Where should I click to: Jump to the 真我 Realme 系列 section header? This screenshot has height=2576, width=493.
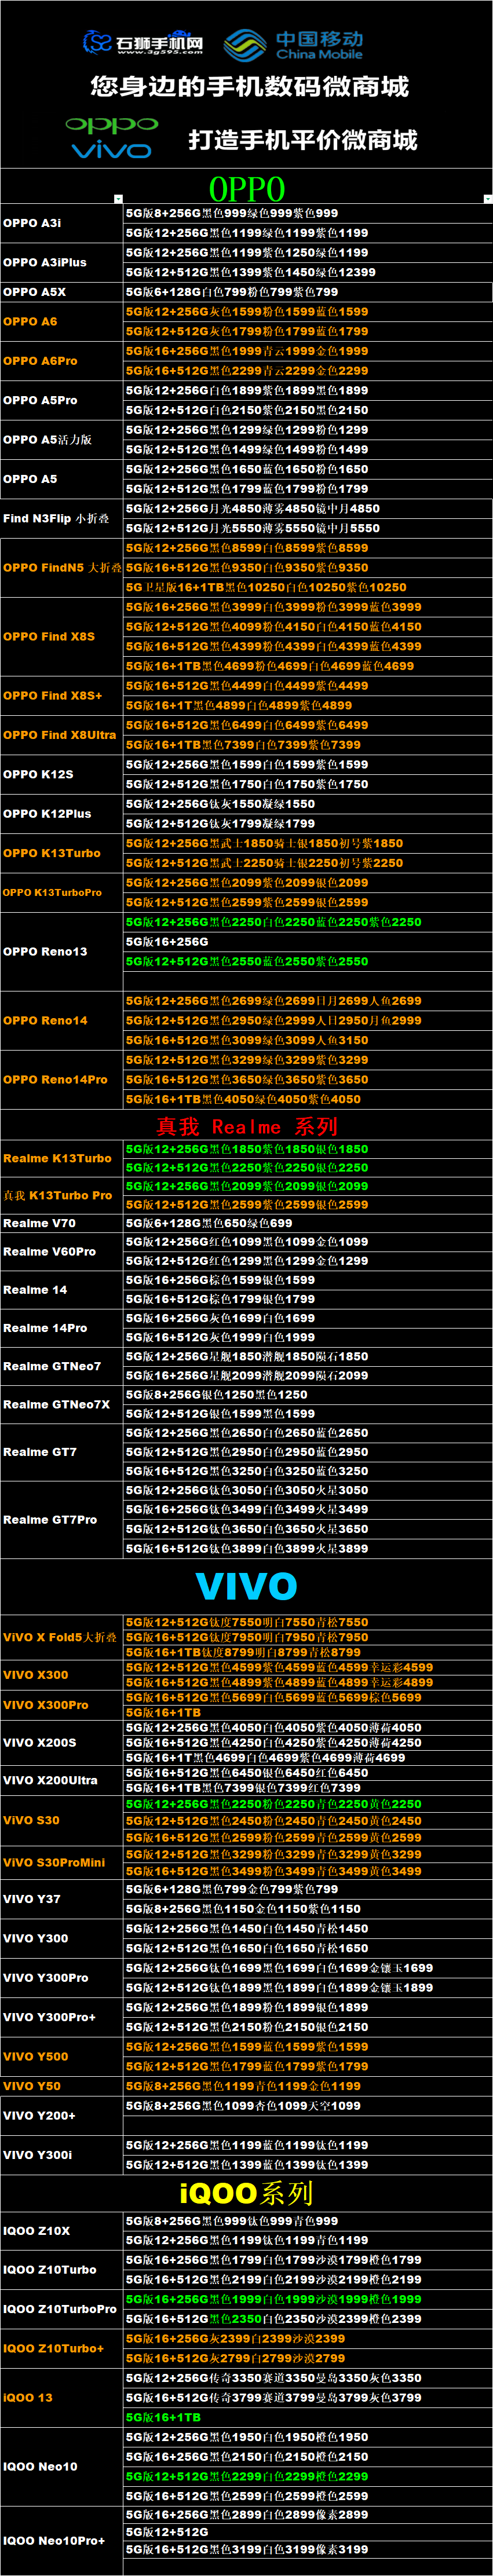(246, 1126)
